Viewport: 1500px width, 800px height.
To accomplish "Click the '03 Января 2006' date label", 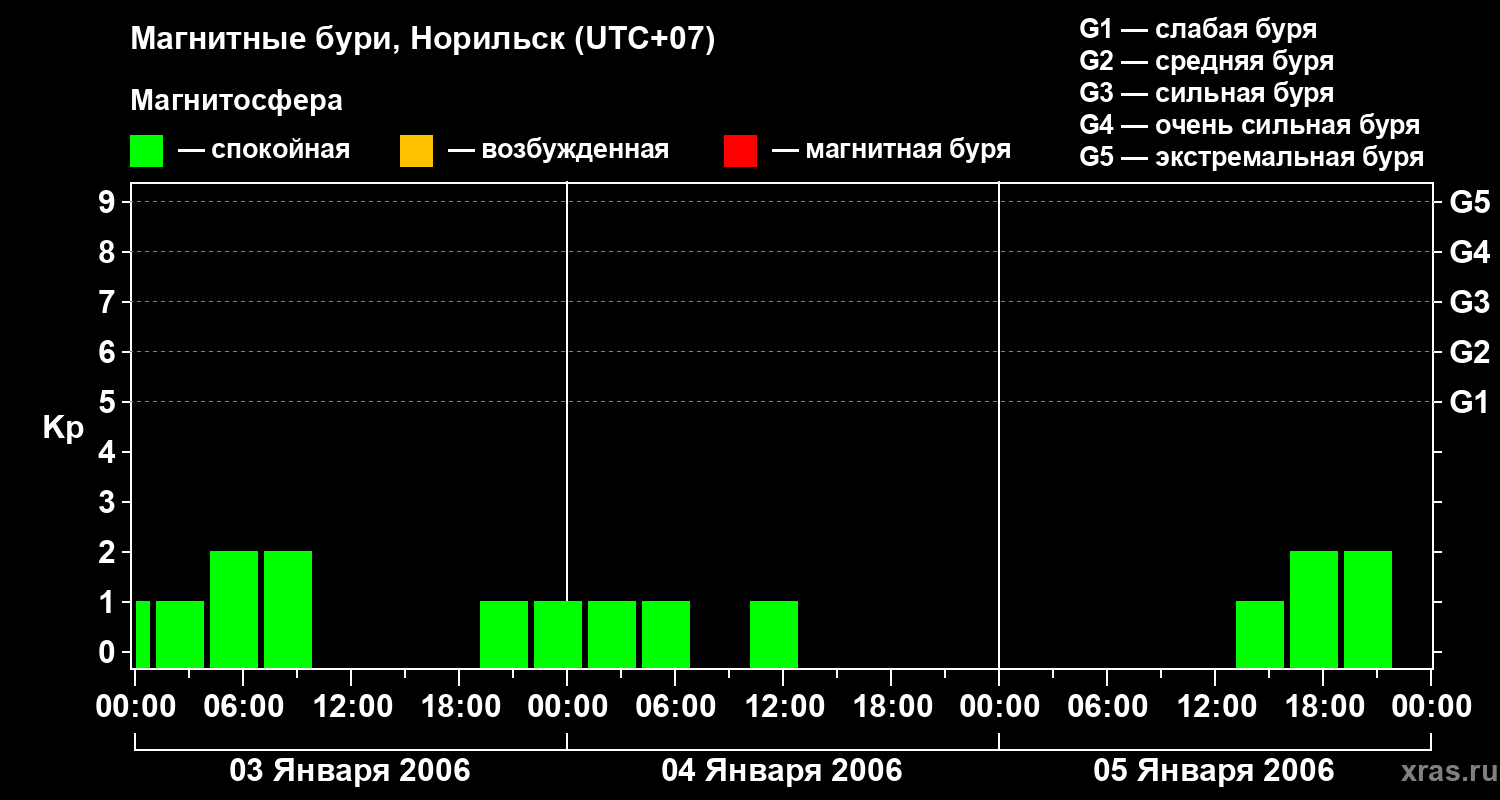I will 350,771.
